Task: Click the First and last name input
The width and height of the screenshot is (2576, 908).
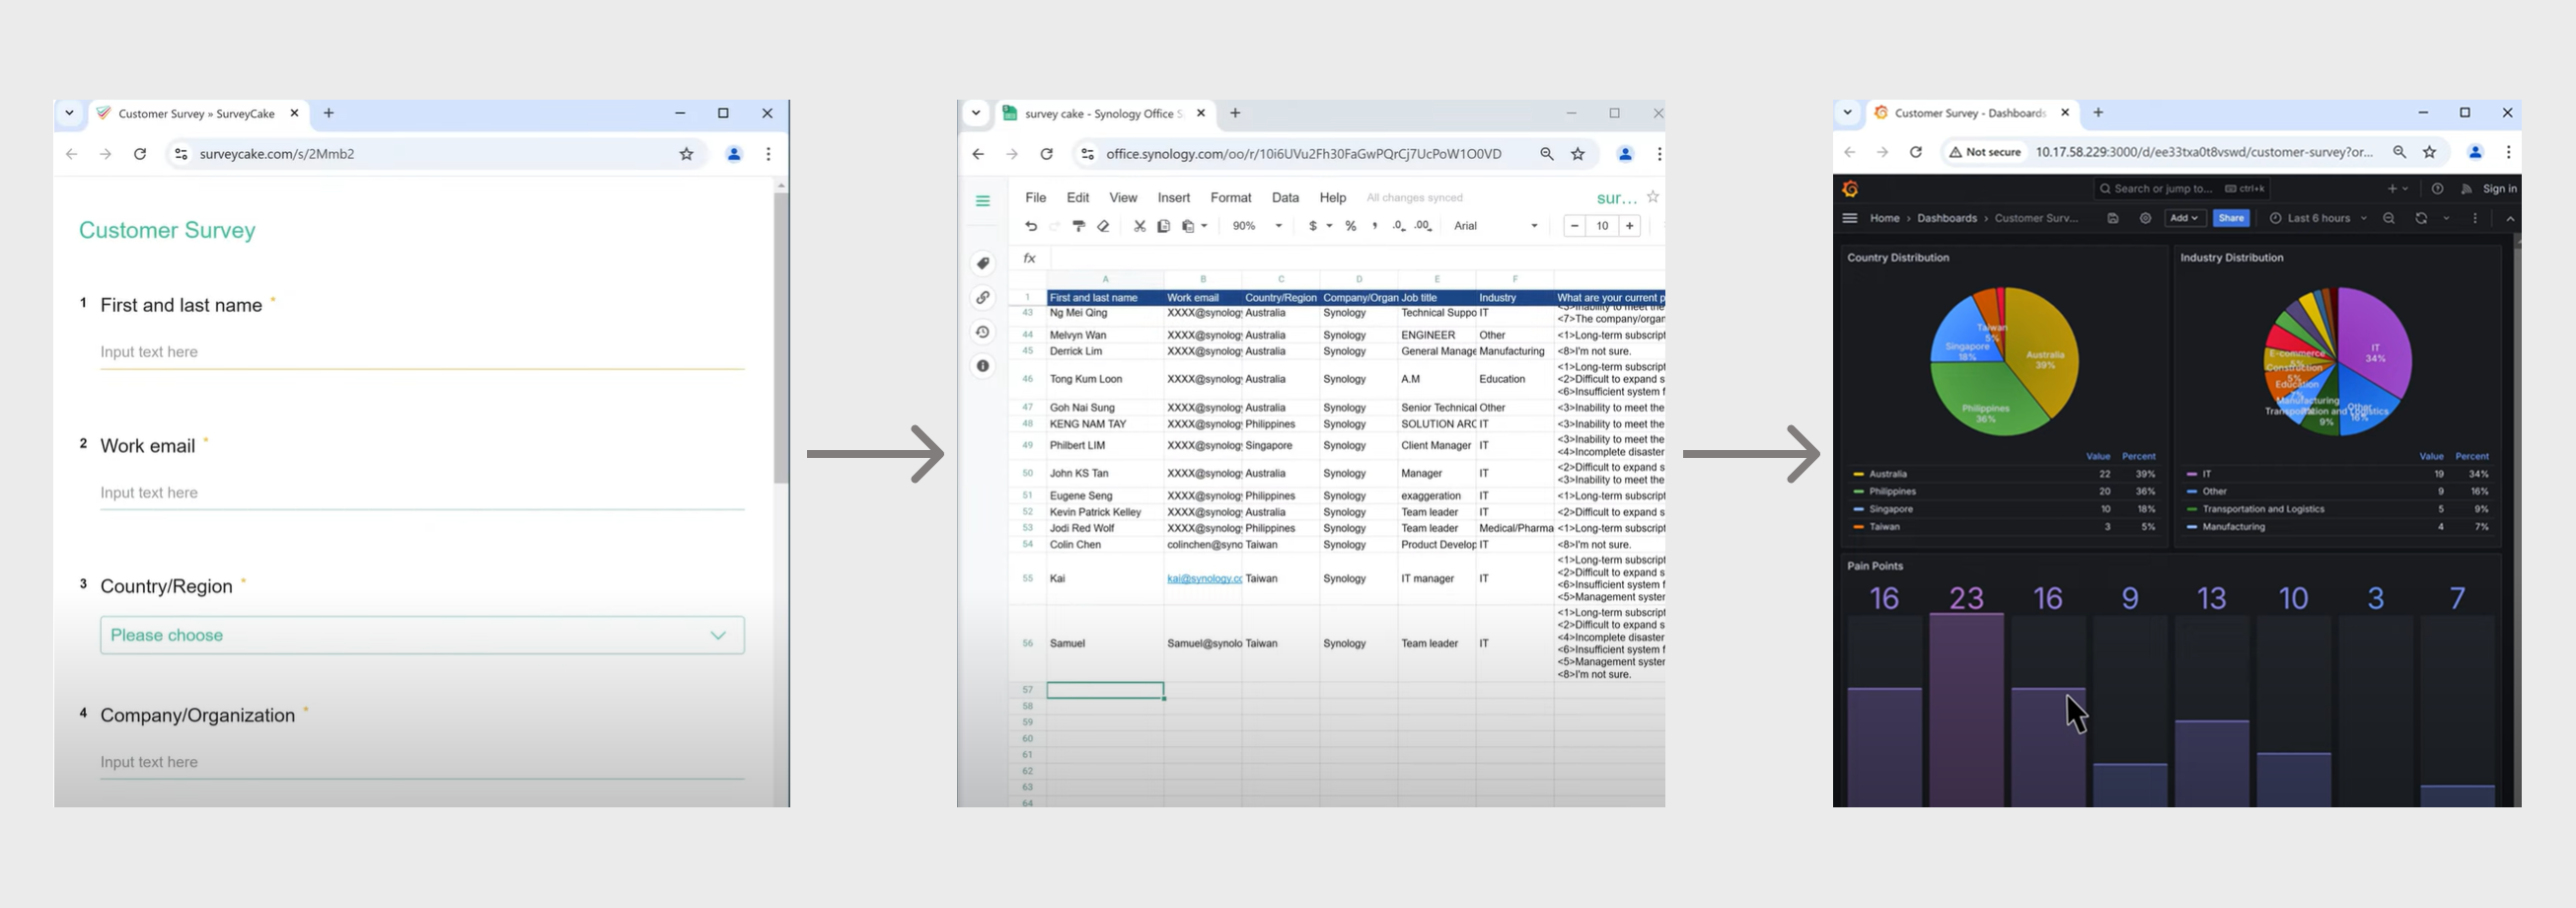Action: [422, 352]
